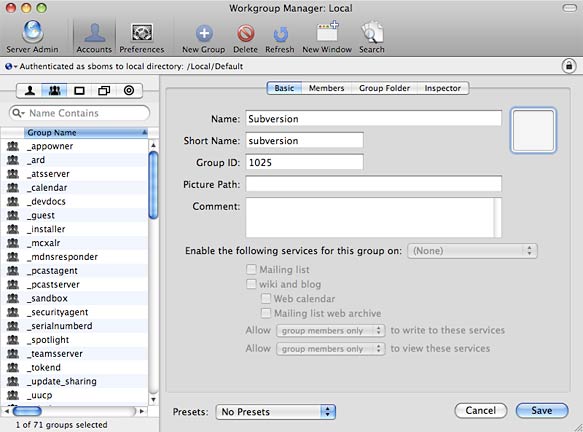Open Server Admin from the toolbar
The height and width of the screenshot is (432, 583).
[x=32, y=32]
